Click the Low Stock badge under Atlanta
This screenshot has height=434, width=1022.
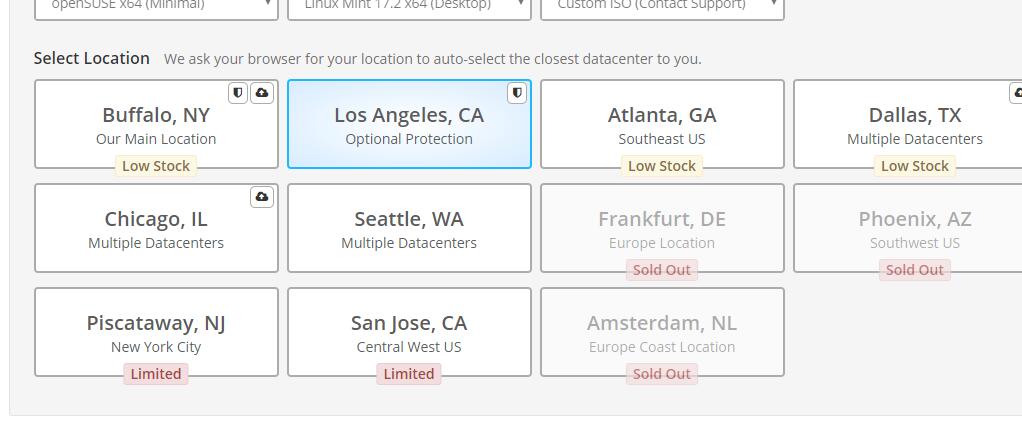[x=662, y=166]
